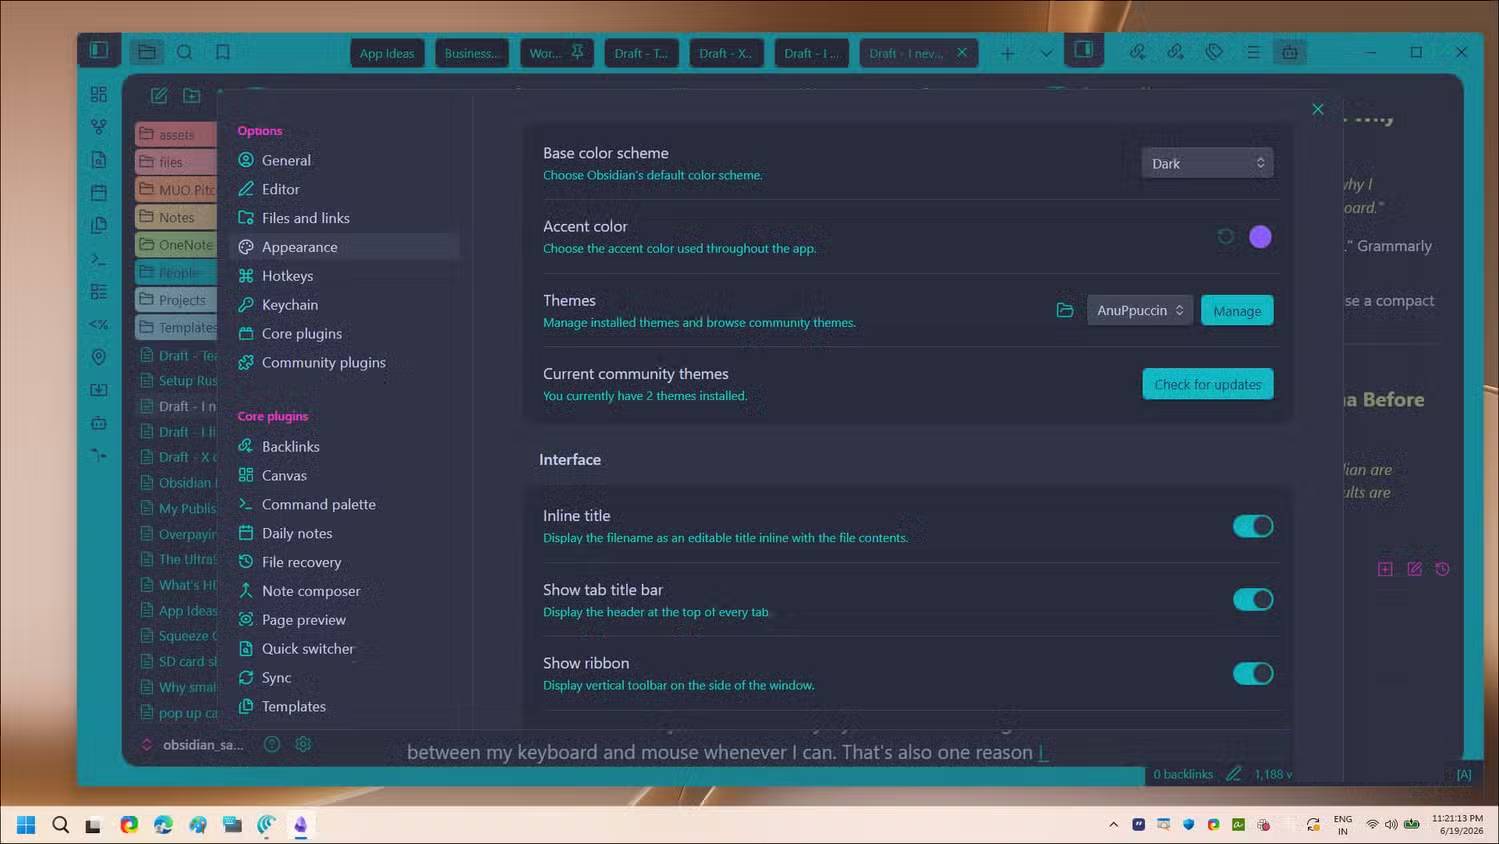Toggle the Show ribbon switch
This screenshot has height=844, width=1499.
point(1253,674)
